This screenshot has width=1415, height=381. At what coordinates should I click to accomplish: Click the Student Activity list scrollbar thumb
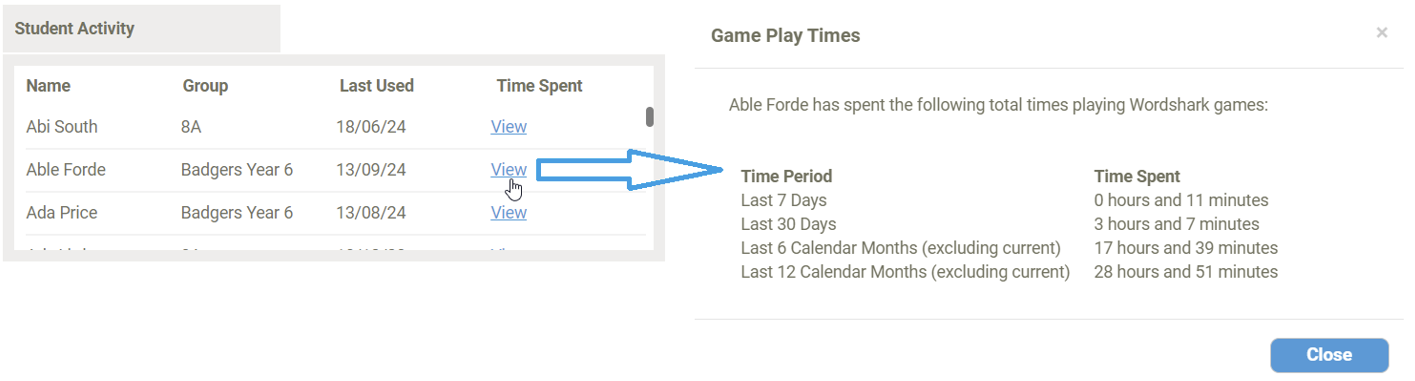click(649, 117)
